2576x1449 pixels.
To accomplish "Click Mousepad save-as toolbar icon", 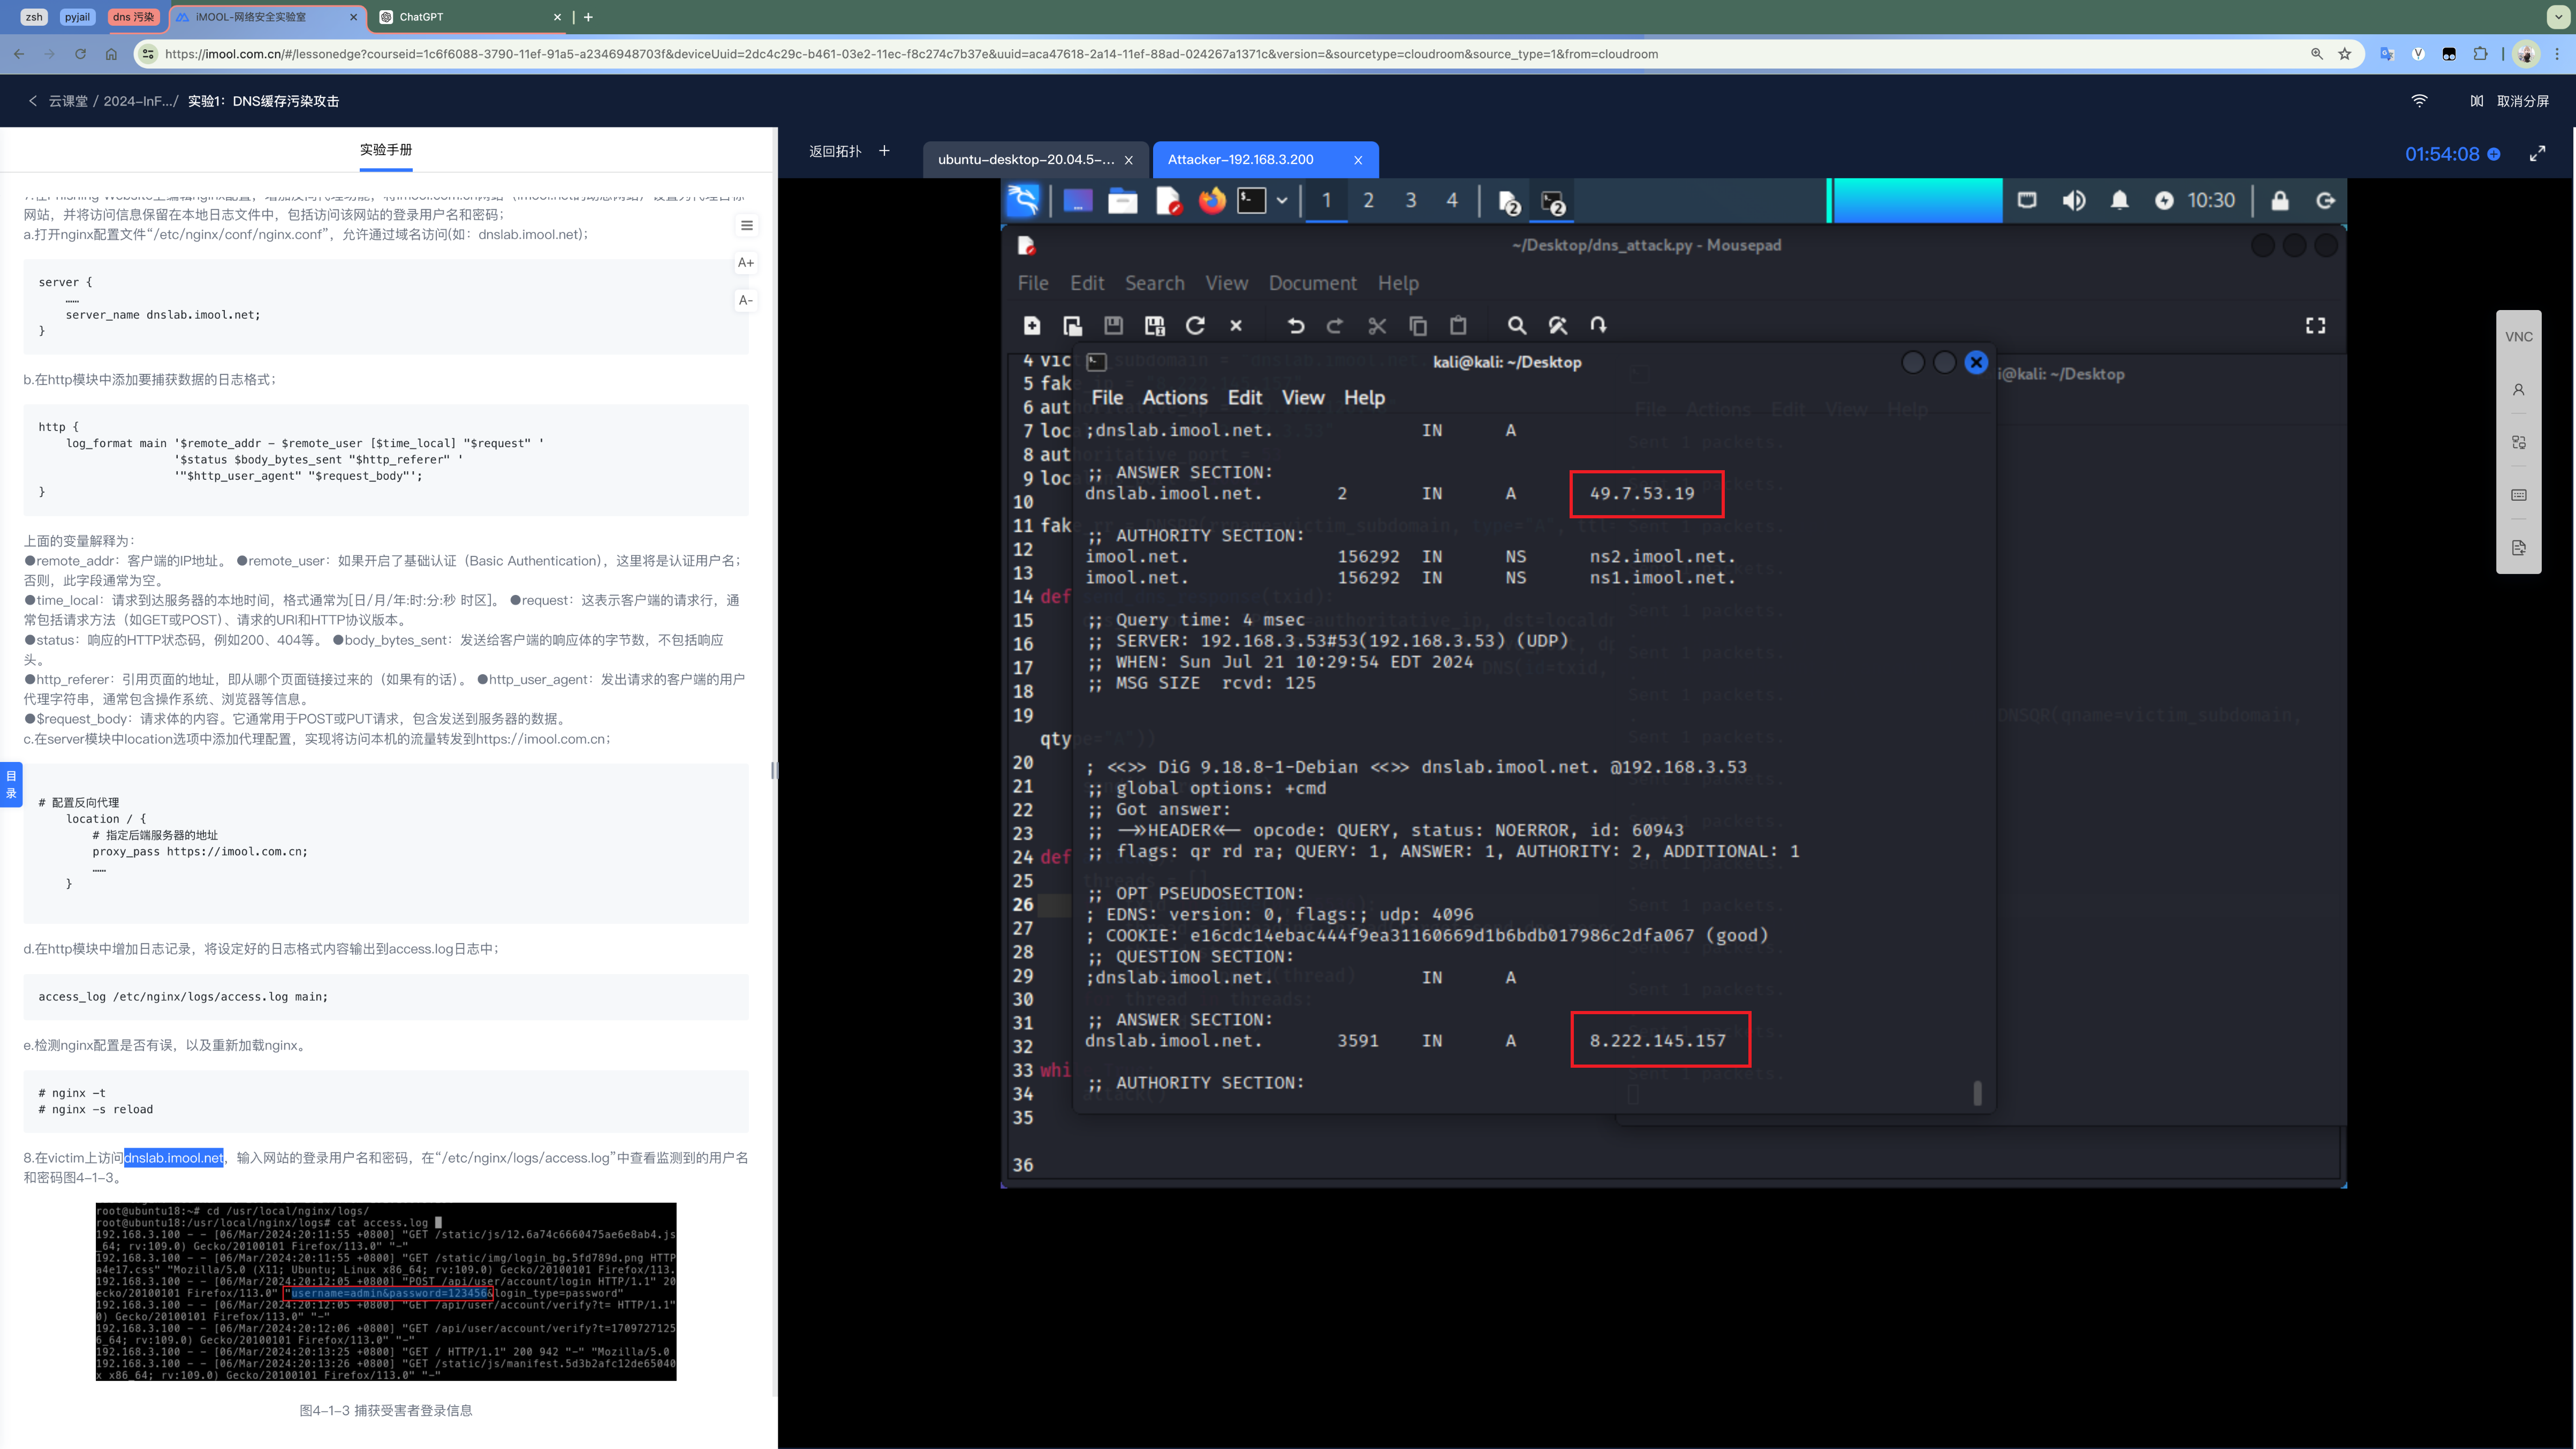I will click(1154, 326).
